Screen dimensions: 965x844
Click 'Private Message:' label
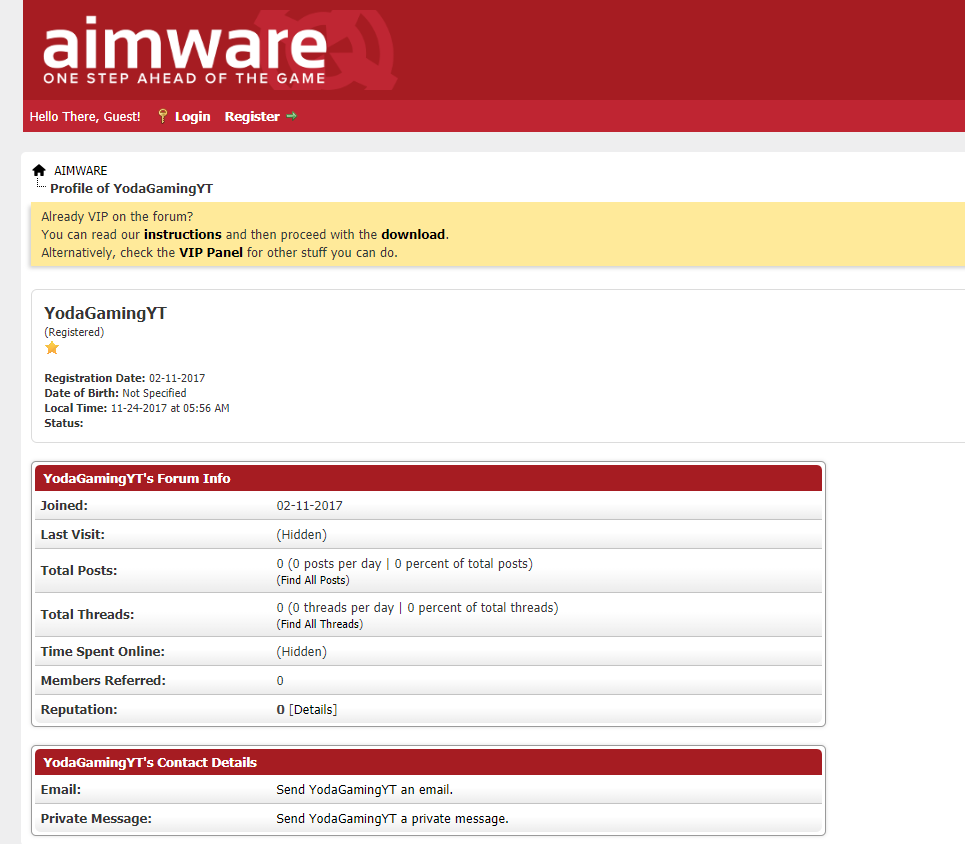(x=96, y=819)
